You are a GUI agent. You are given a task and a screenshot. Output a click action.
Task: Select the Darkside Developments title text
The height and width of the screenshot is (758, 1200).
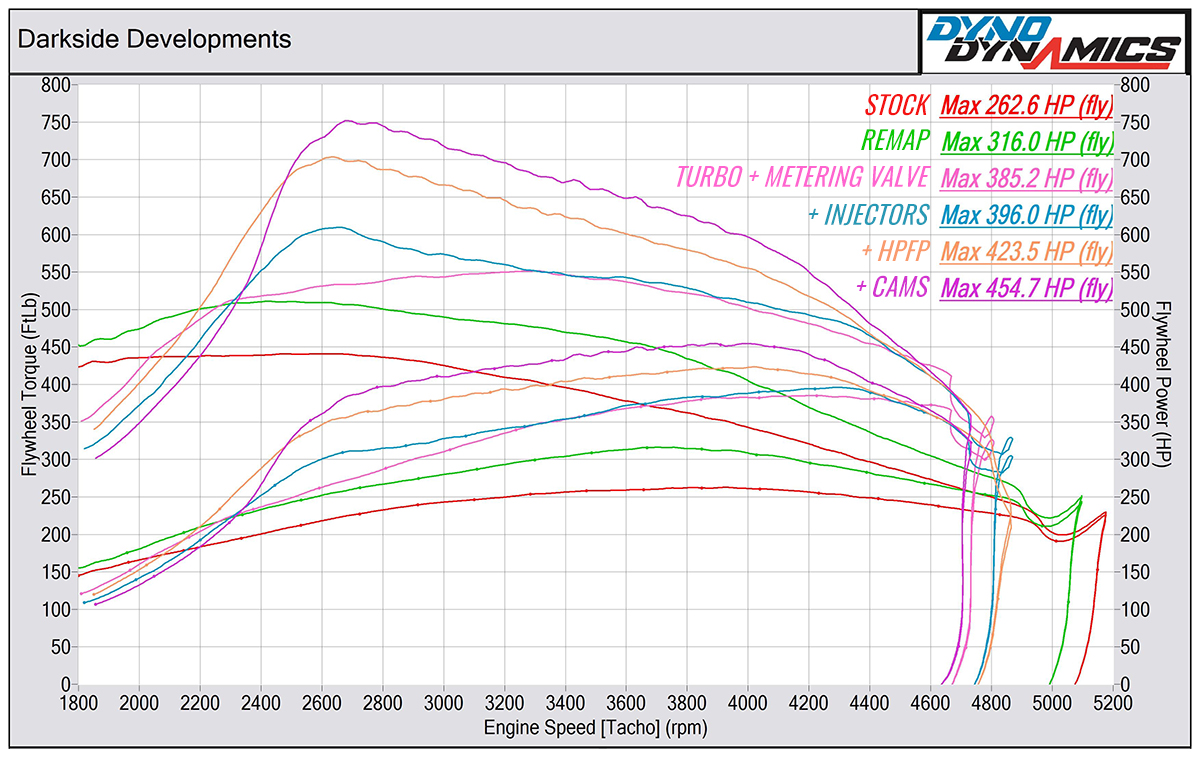click(155, 40)
